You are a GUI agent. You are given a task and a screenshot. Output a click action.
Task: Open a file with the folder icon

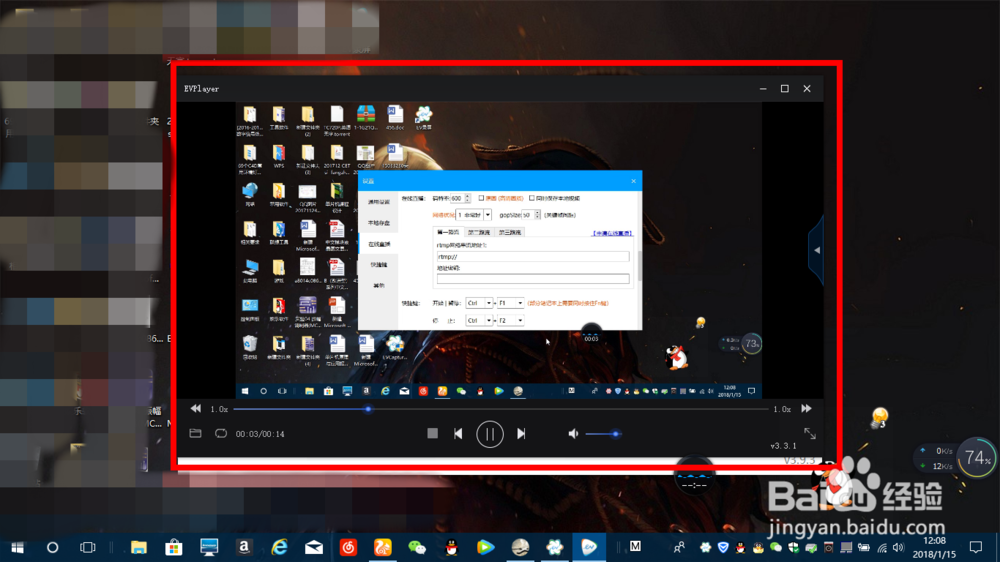click(195, 434)
